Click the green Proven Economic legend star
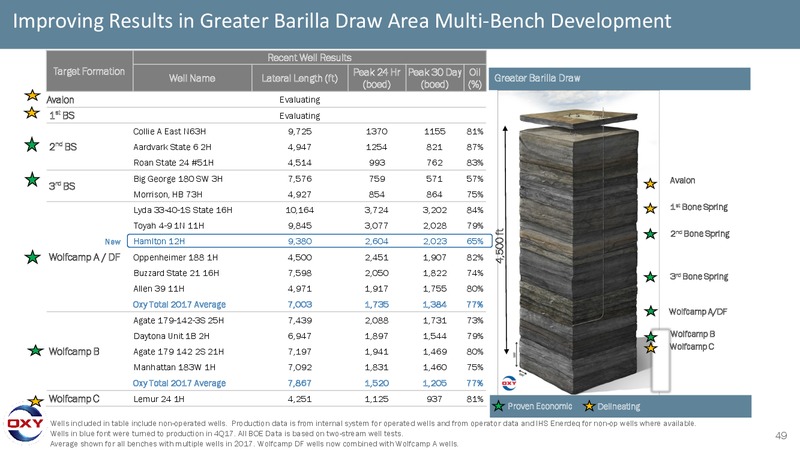This screenshot has width=800, height=450. coord(498,406)
